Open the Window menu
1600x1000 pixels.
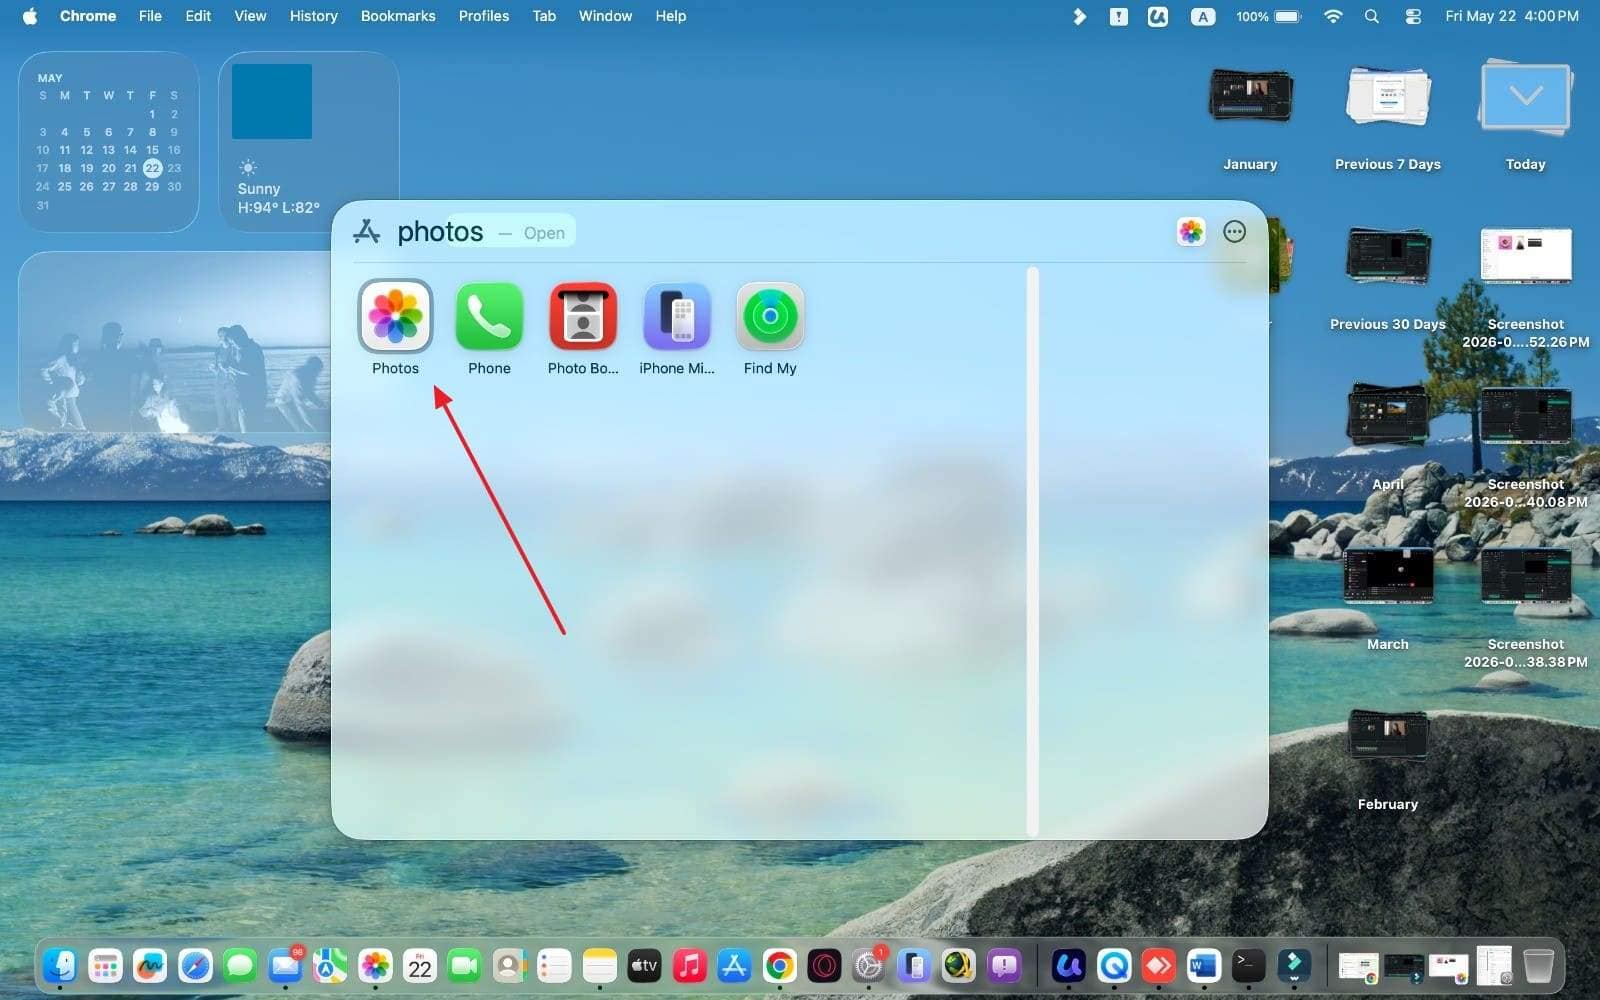pos(605,16)
